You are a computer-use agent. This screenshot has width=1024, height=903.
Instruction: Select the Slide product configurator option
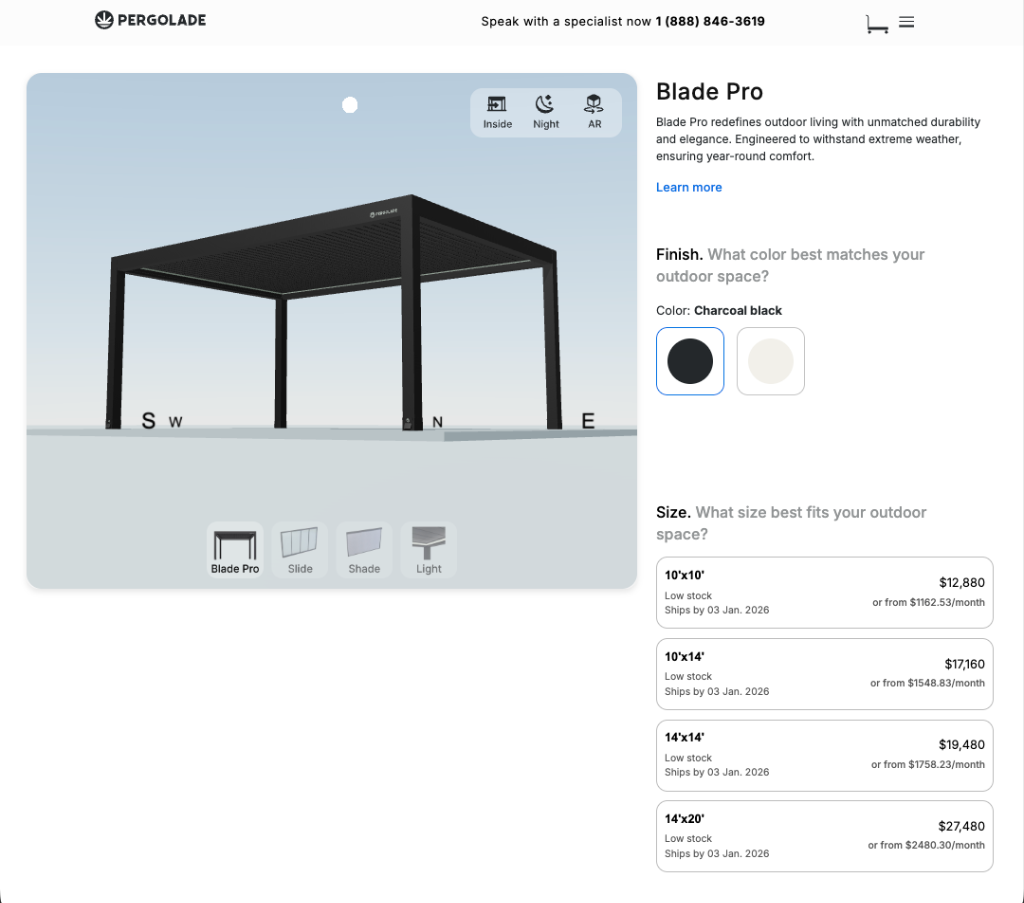pos(299,549)
